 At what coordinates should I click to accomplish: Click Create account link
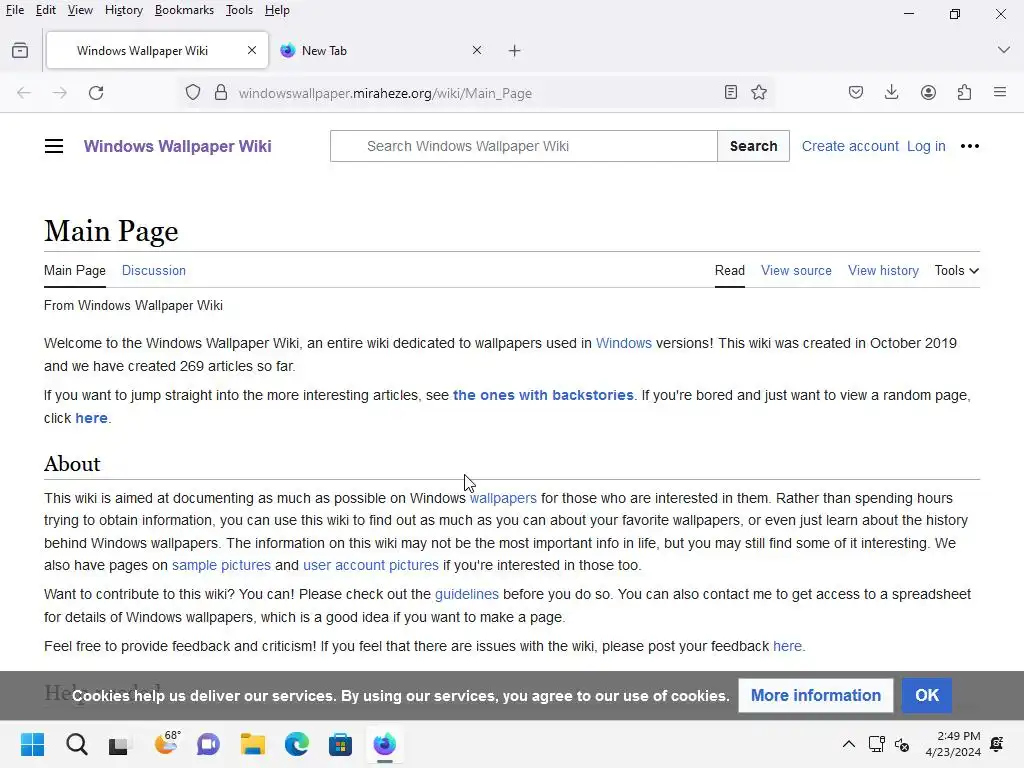[x=850, y=146]
